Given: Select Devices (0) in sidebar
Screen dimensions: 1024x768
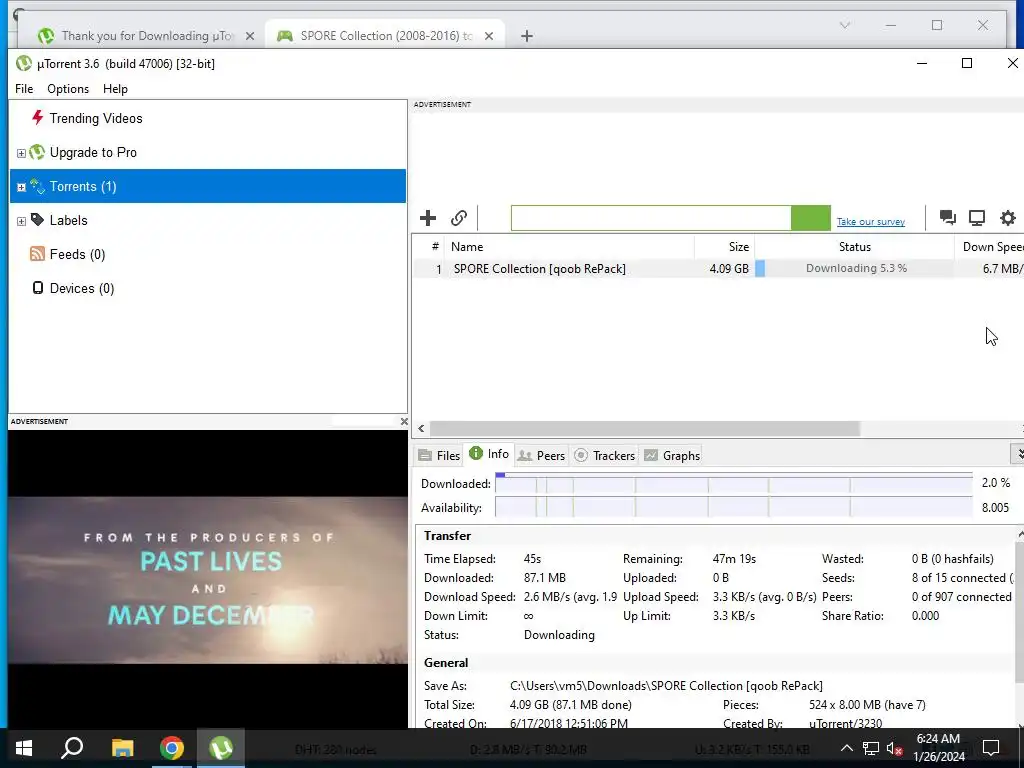Looking at the screenshot, I should tap(208, 288).
